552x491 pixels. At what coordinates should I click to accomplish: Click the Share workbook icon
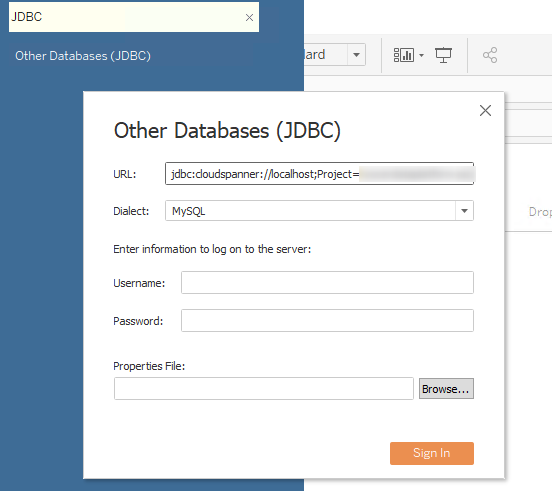click(x=490, y=55)
